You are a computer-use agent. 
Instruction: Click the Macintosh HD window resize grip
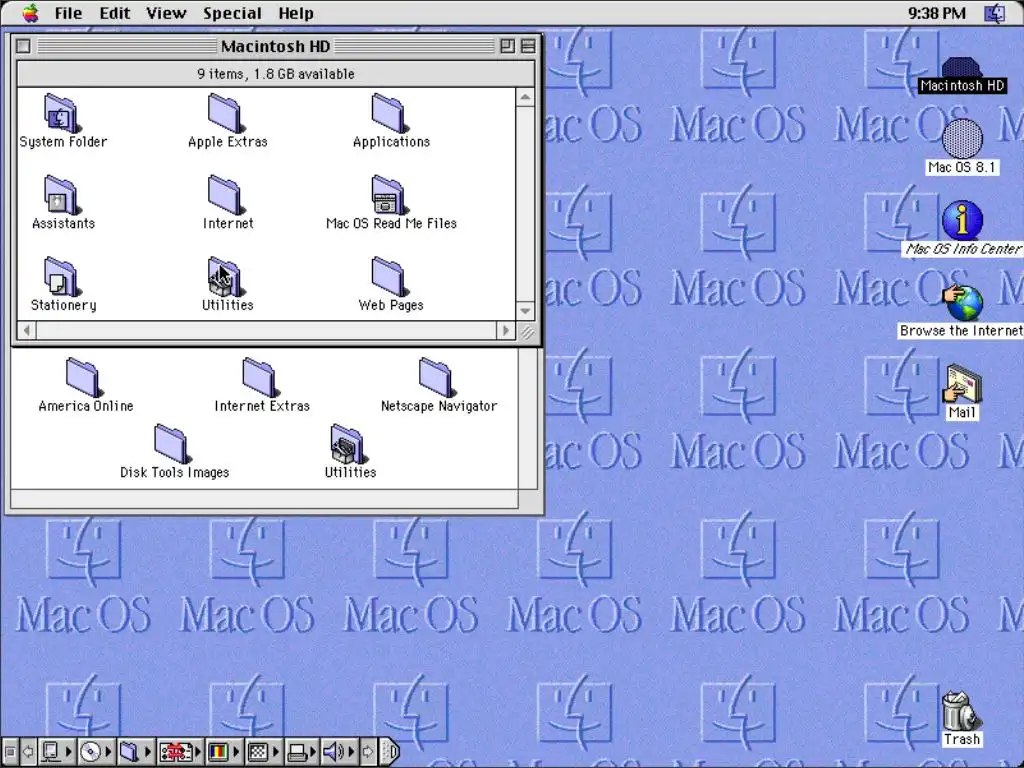(526, 331)
